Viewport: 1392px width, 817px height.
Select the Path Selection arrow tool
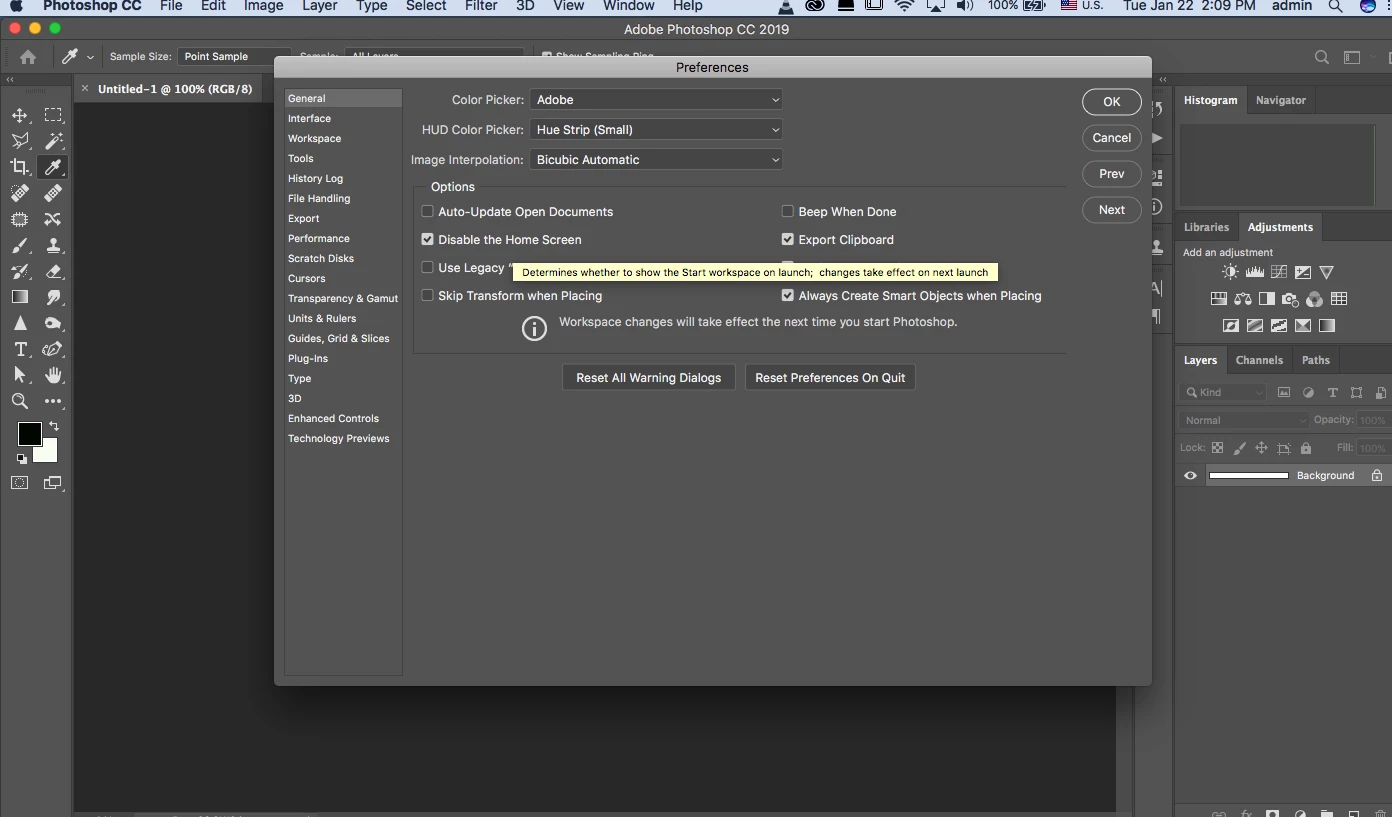[20, 375]
